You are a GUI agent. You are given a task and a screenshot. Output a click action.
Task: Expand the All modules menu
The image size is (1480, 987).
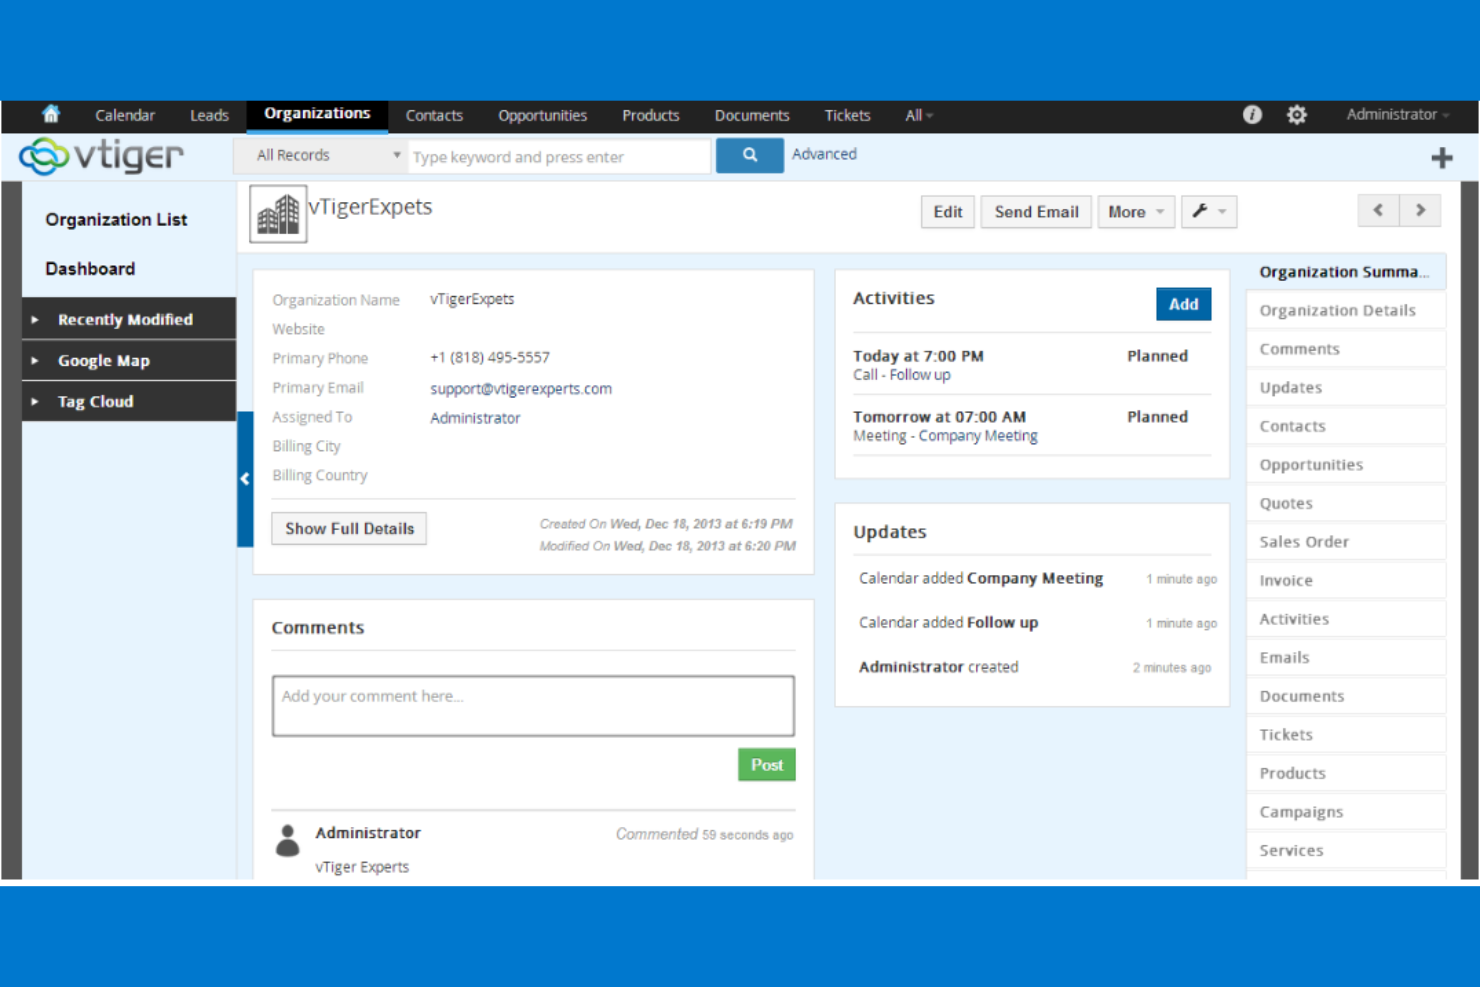click(919, 115)
